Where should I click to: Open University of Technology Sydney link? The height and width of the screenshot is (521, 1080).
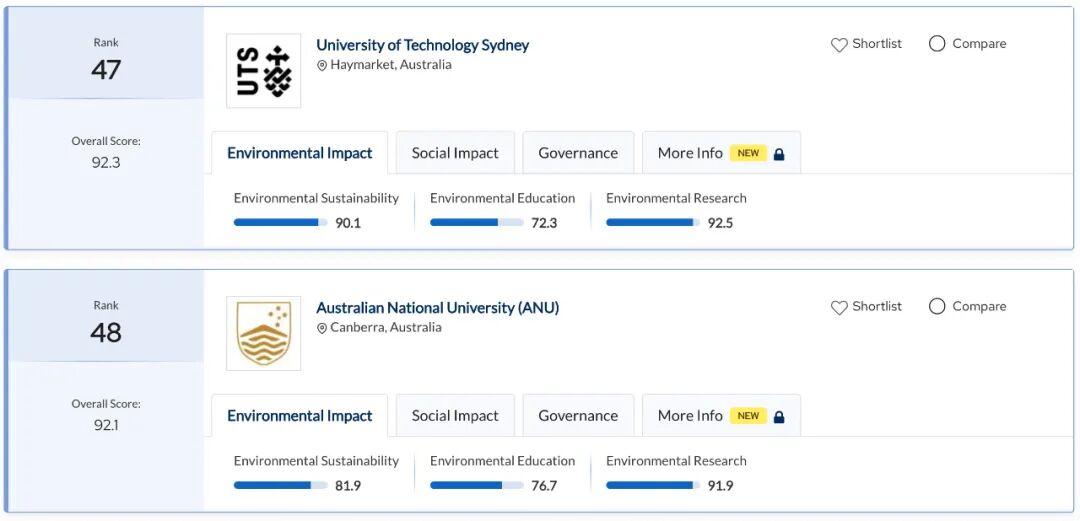[x=422, y=45]
